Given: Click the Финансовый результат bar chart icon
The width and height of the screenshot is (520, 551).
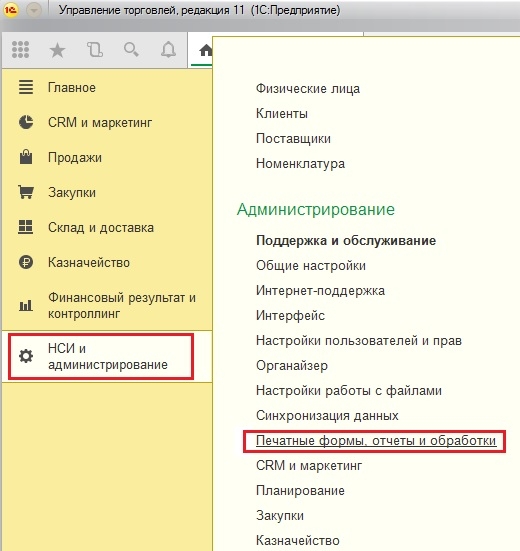Looking at the screenshot, I should (x=26, y=305).
